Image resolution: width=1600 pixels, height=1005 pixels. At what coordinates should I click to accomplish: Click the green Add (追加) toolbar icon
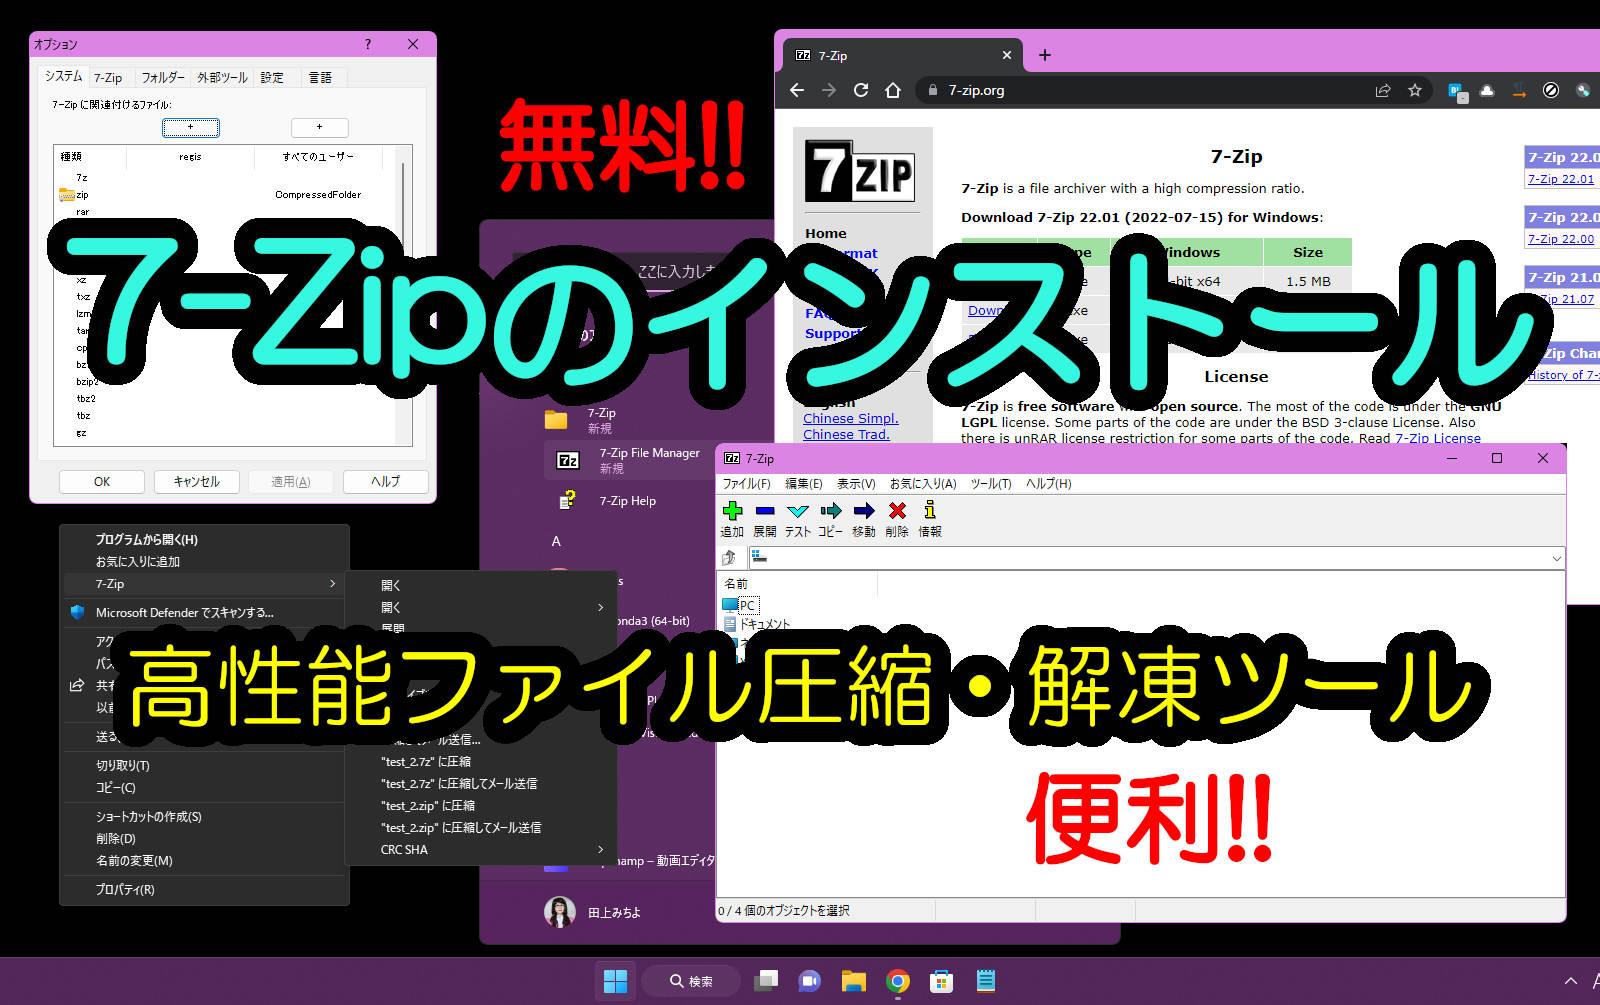coord(732,512)
